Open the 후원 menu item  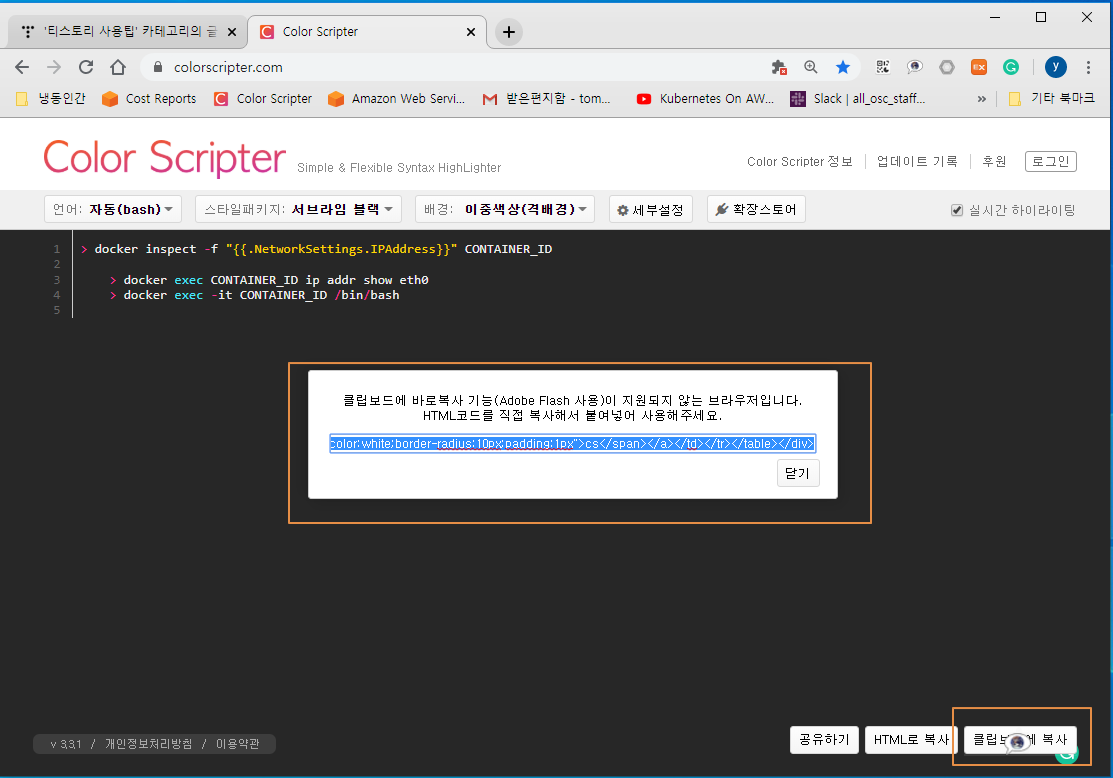click(x=994, y=162)
